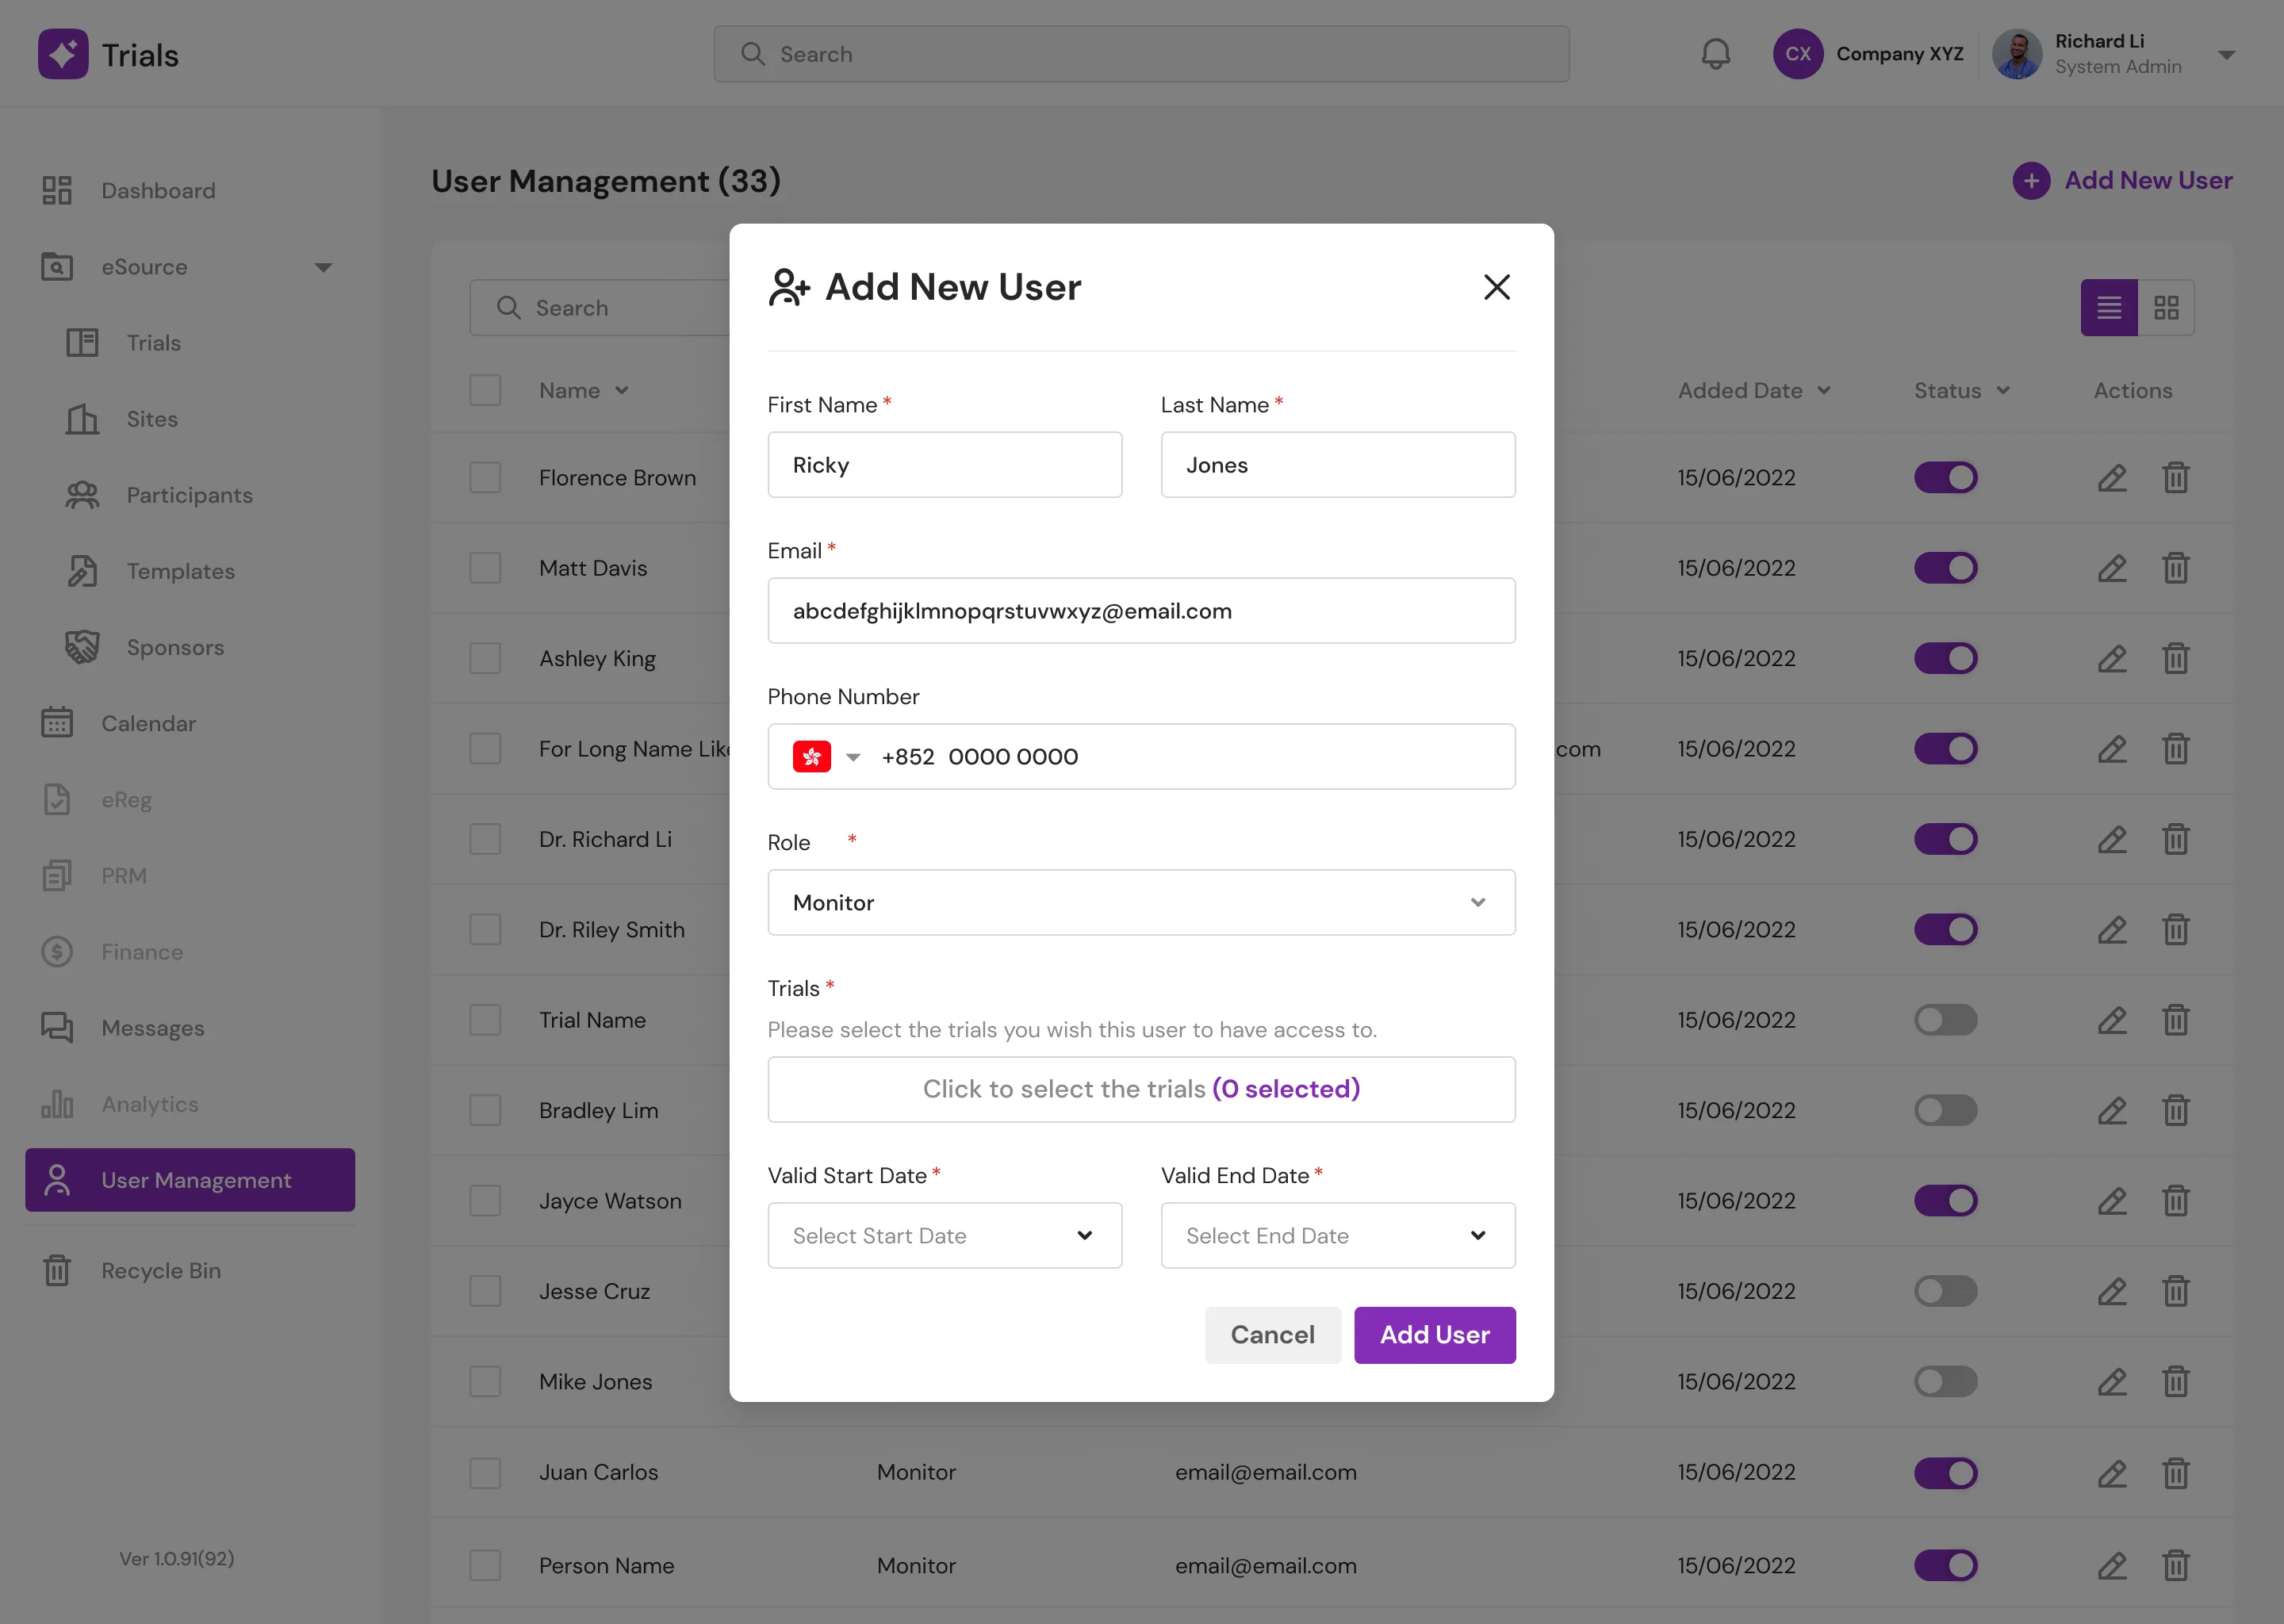
Task: Disable the Florence Brown status toggle
Action: pyautogui.click(x=1945, y=478)
